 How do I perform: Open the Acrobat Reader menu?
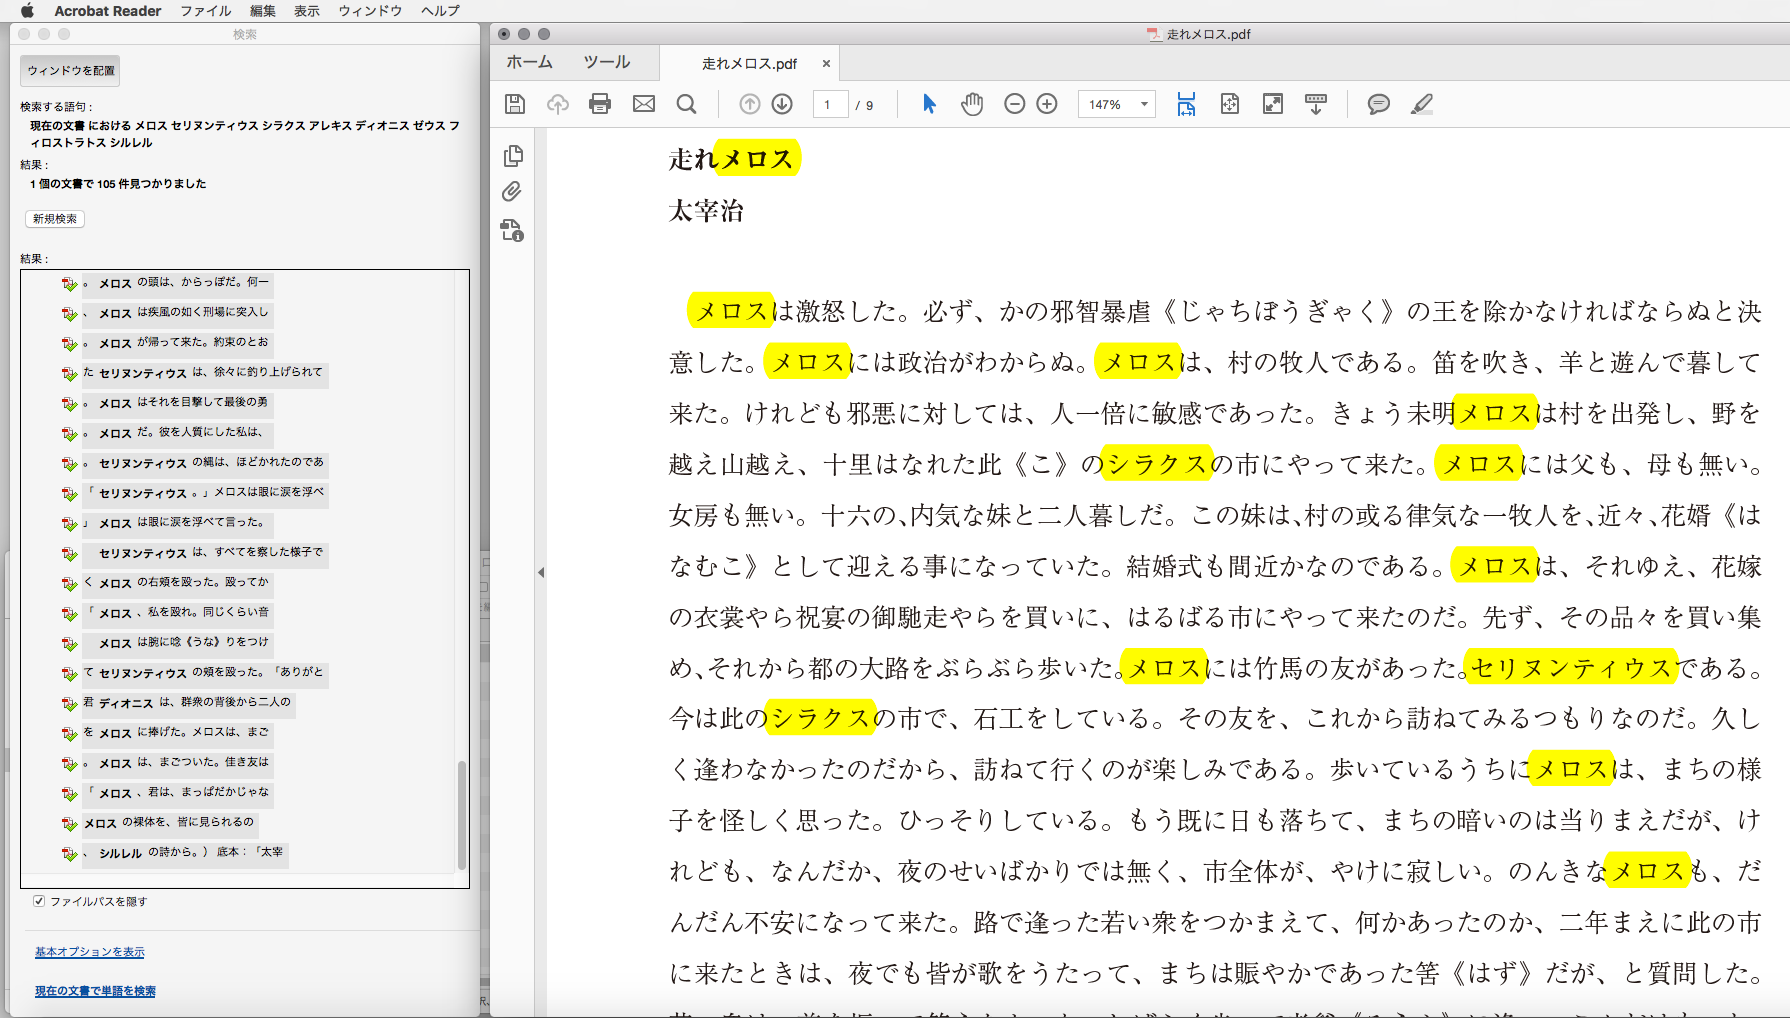108,11
